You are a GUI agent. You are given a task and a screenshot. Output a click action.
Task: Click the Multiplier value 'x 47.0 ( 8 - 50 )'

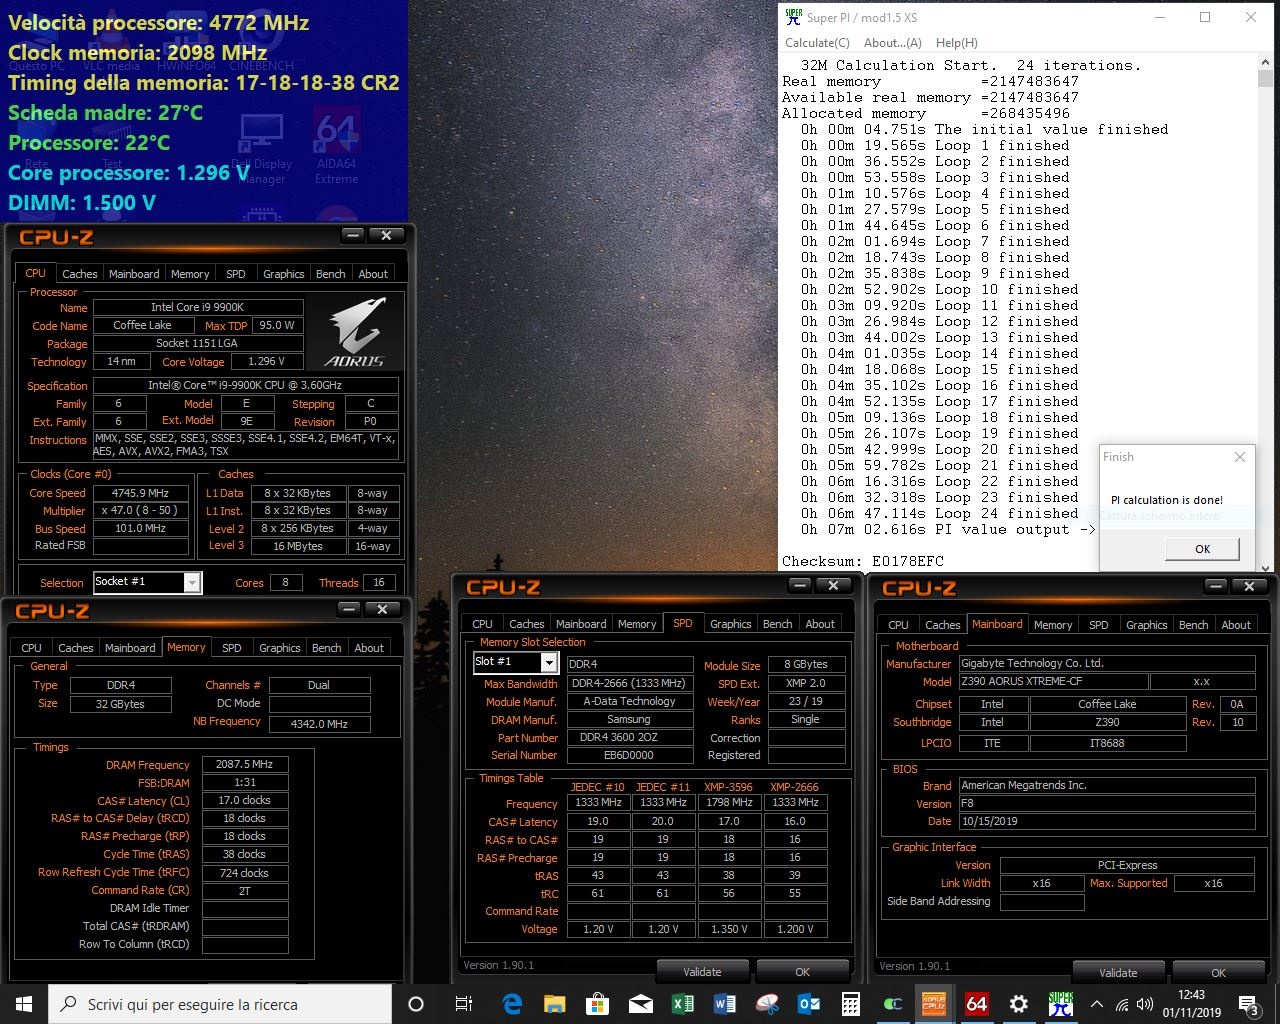[x=140, y=510]
